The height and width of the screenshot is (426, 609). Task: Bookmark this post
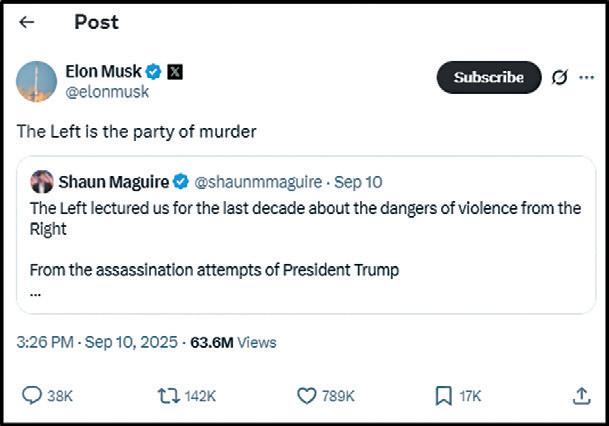tap(444, 396)
